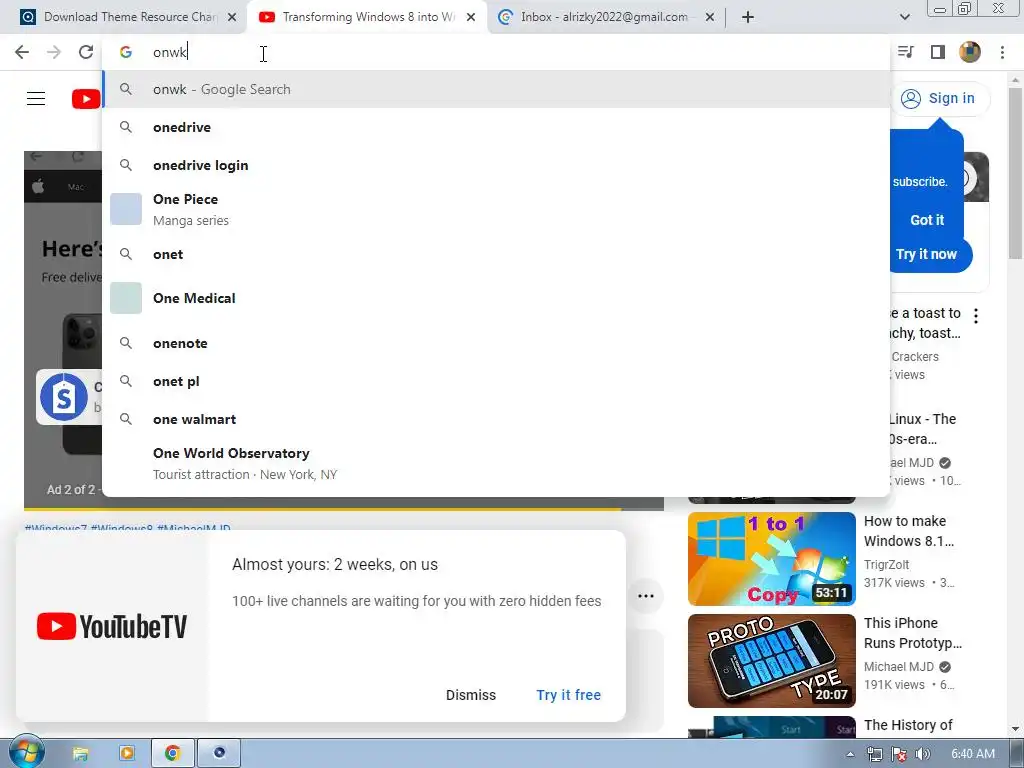Pick the one walmart suggestion

pyautogui.click(x=496, y=419)
